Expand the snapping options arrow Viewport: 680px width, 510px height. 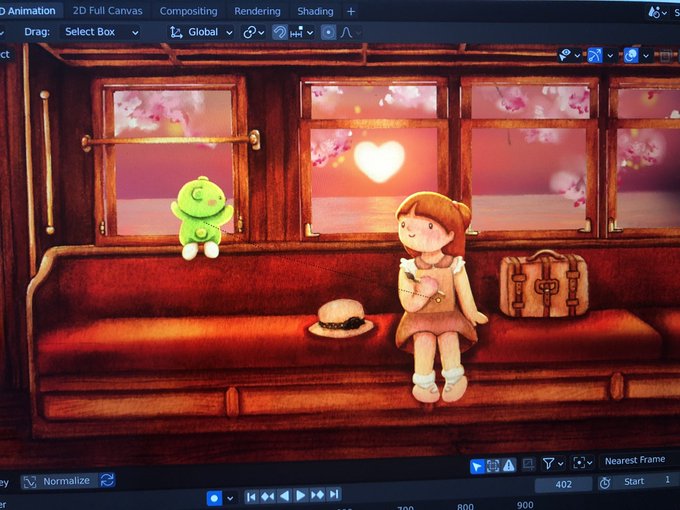tap(310, 33)
